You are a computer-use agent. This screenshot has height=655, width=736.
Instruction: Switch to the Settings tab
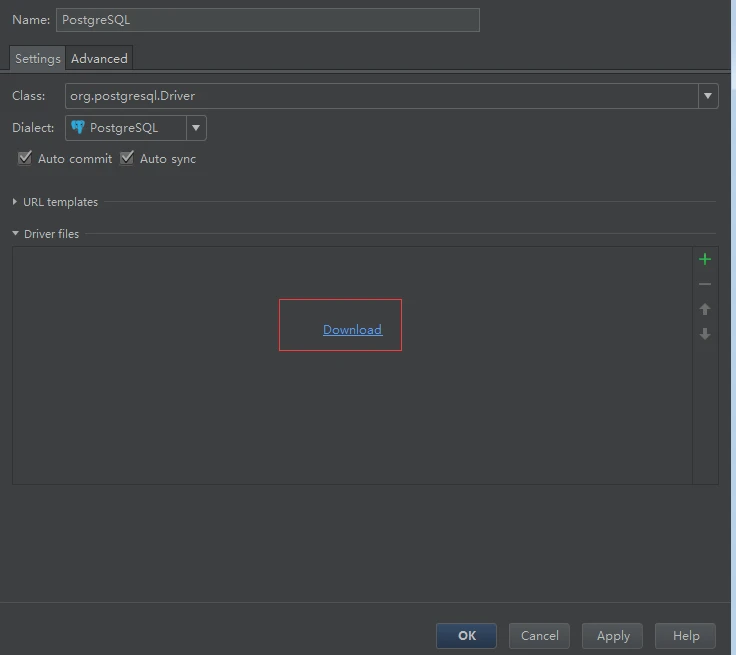coord(38,59)
